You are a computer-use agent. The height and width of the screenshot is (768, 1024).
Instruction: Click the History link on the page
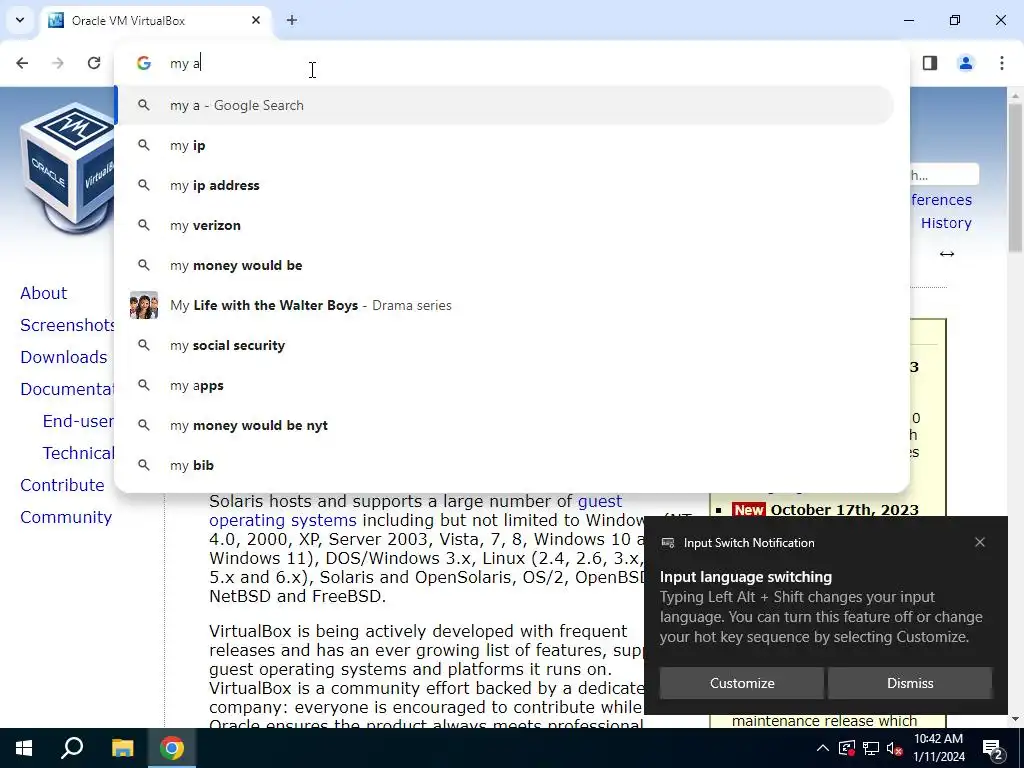coord(946,223)
